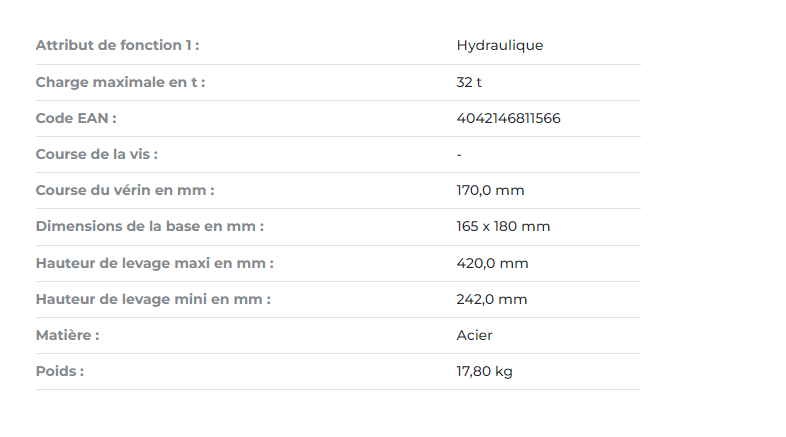Select the '17,80 kg' weight value
This screenshot has height=437, width=786.
click(x=484, y=371)
